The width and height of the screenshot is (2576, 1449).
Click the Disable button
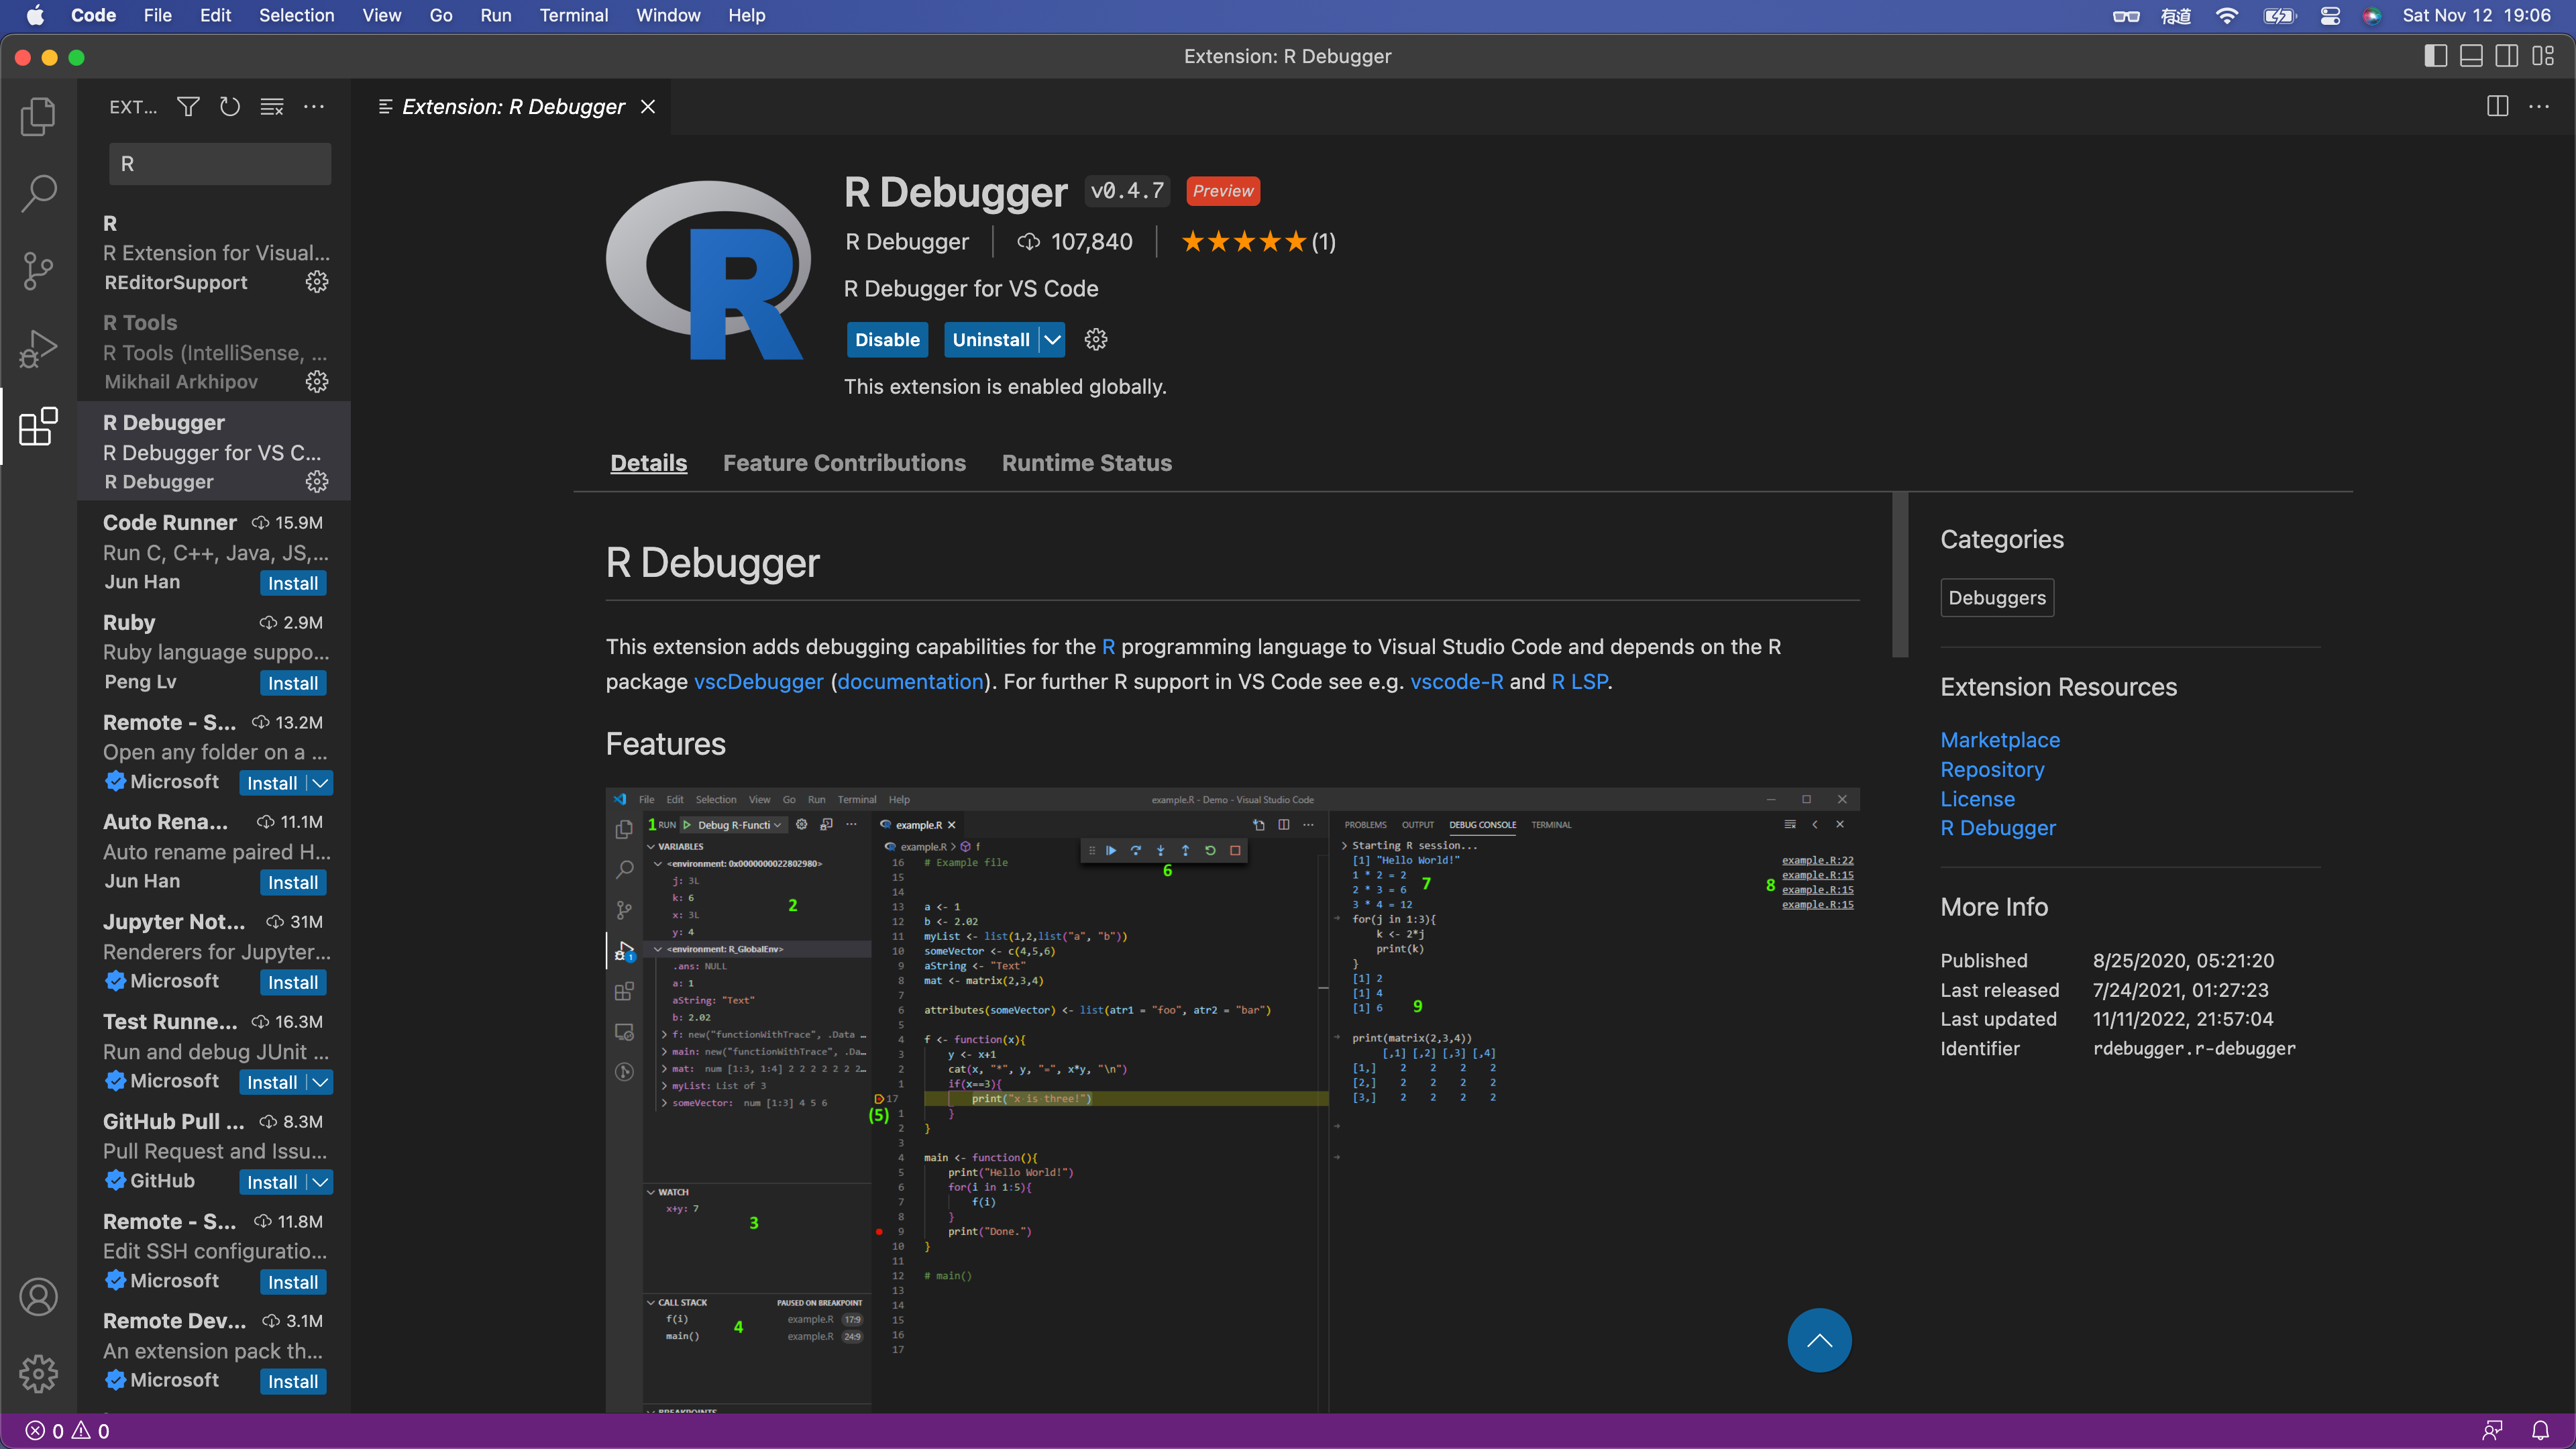(887, 340)
